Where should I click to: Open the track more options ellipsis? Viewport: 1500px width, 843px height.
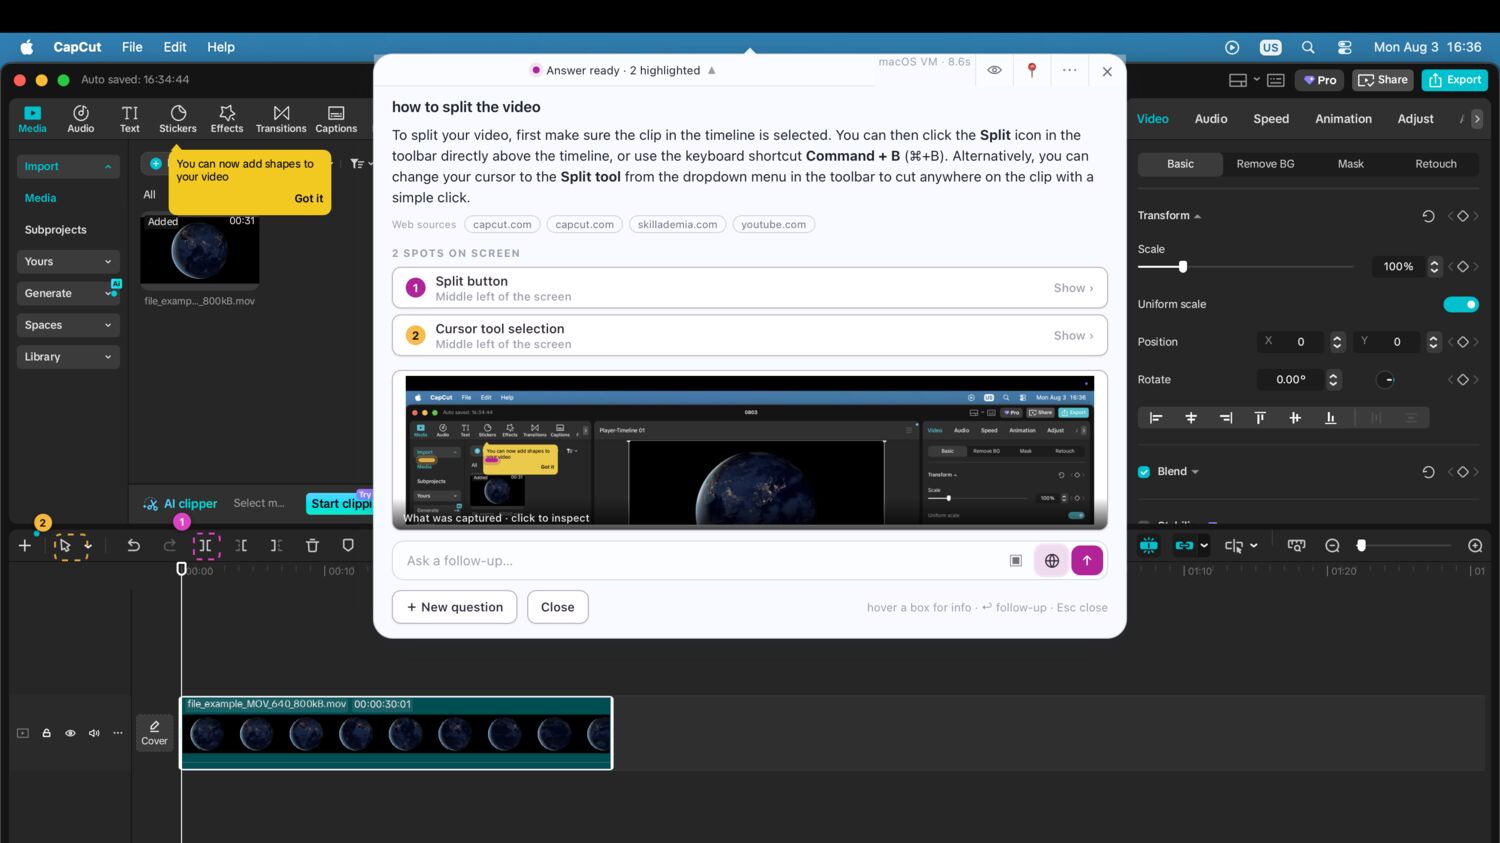(x=118, y=733)
